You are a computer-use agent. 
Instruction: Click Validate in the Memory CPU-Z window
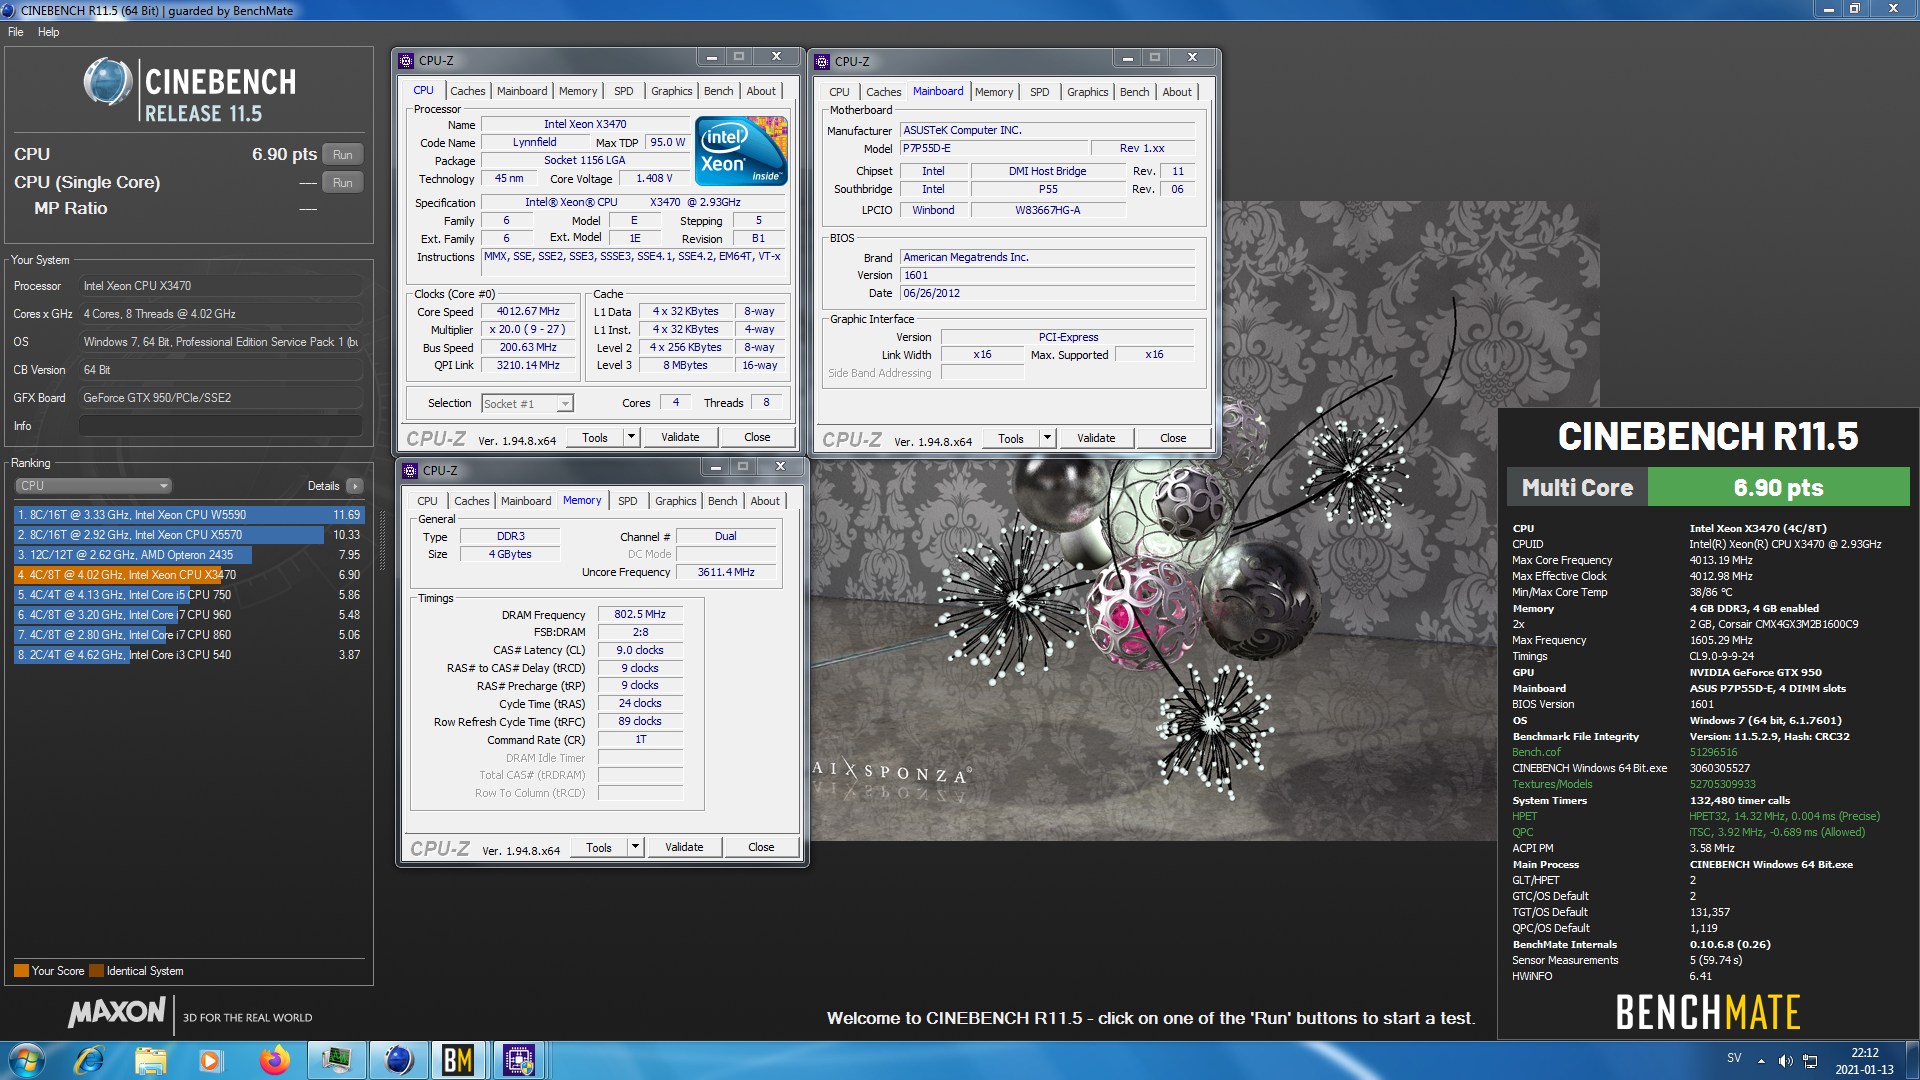tap(684, 847)
